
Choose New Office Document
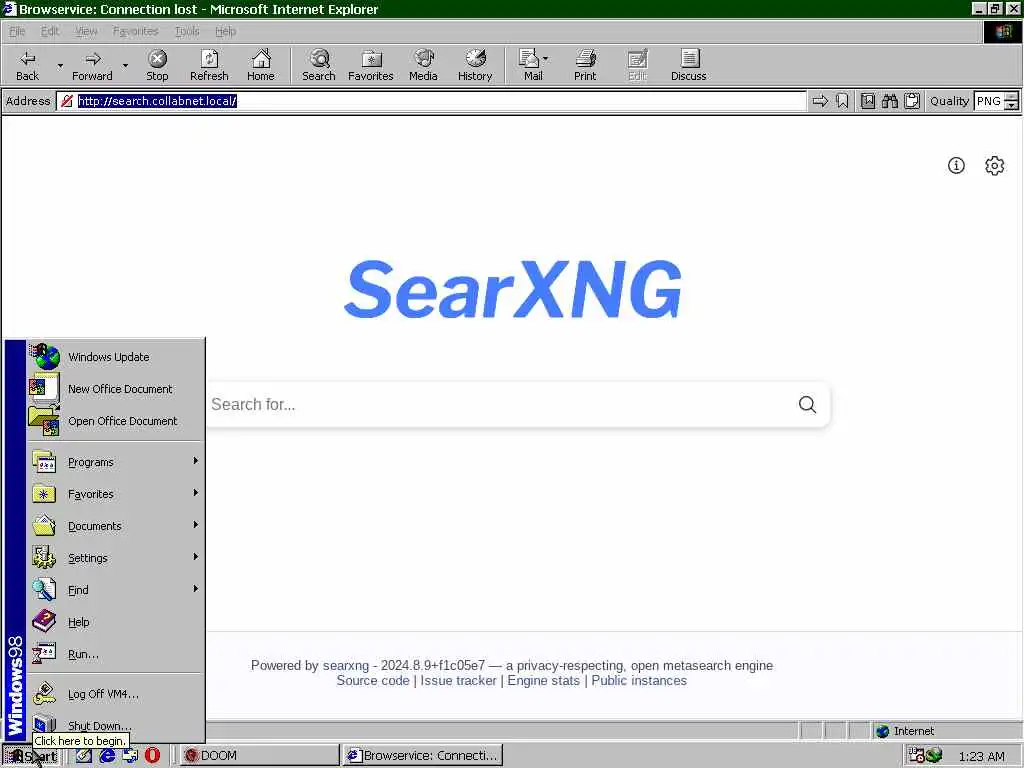point(115,389)
